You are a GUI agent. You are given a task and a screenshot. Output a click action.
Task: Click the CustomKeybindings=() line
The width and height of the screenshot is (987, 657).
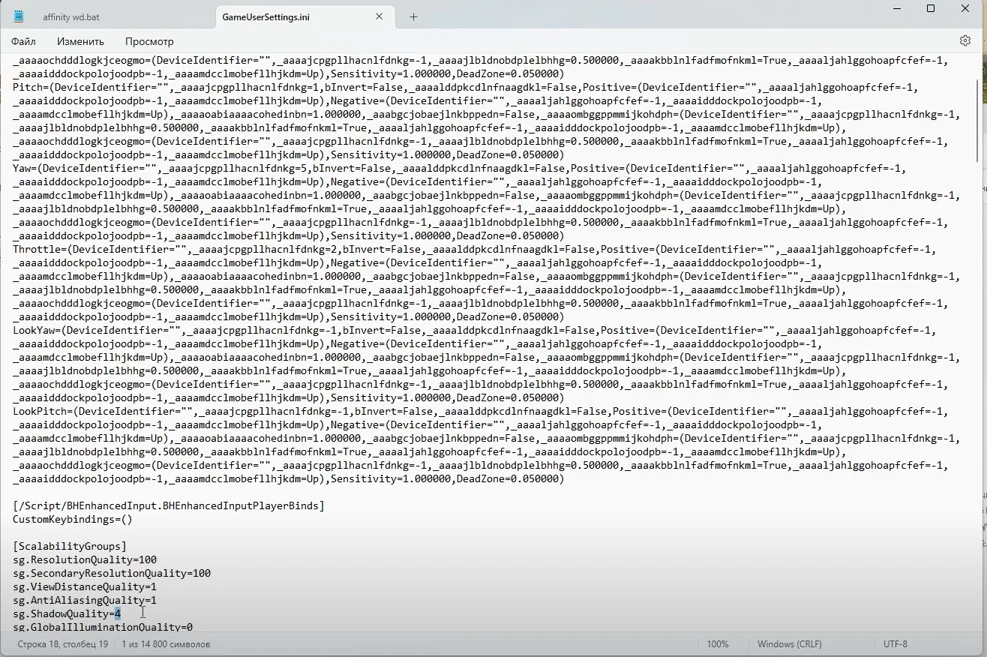click(x=72, y=519)
